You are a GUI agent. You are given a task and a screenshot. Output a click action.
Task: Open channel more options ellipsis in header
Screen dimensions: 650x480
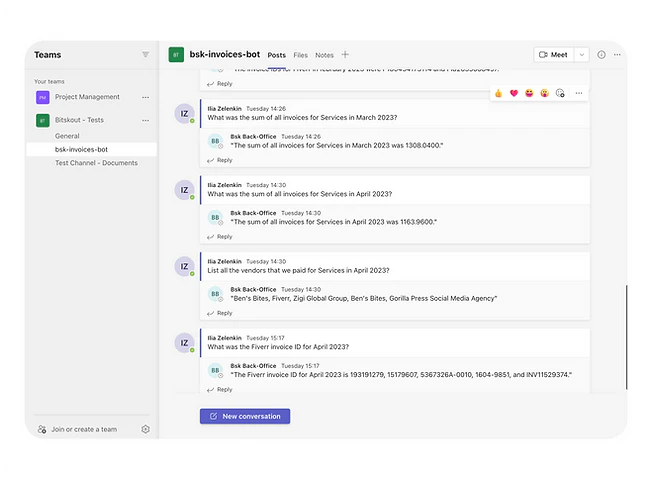point(617,55)
